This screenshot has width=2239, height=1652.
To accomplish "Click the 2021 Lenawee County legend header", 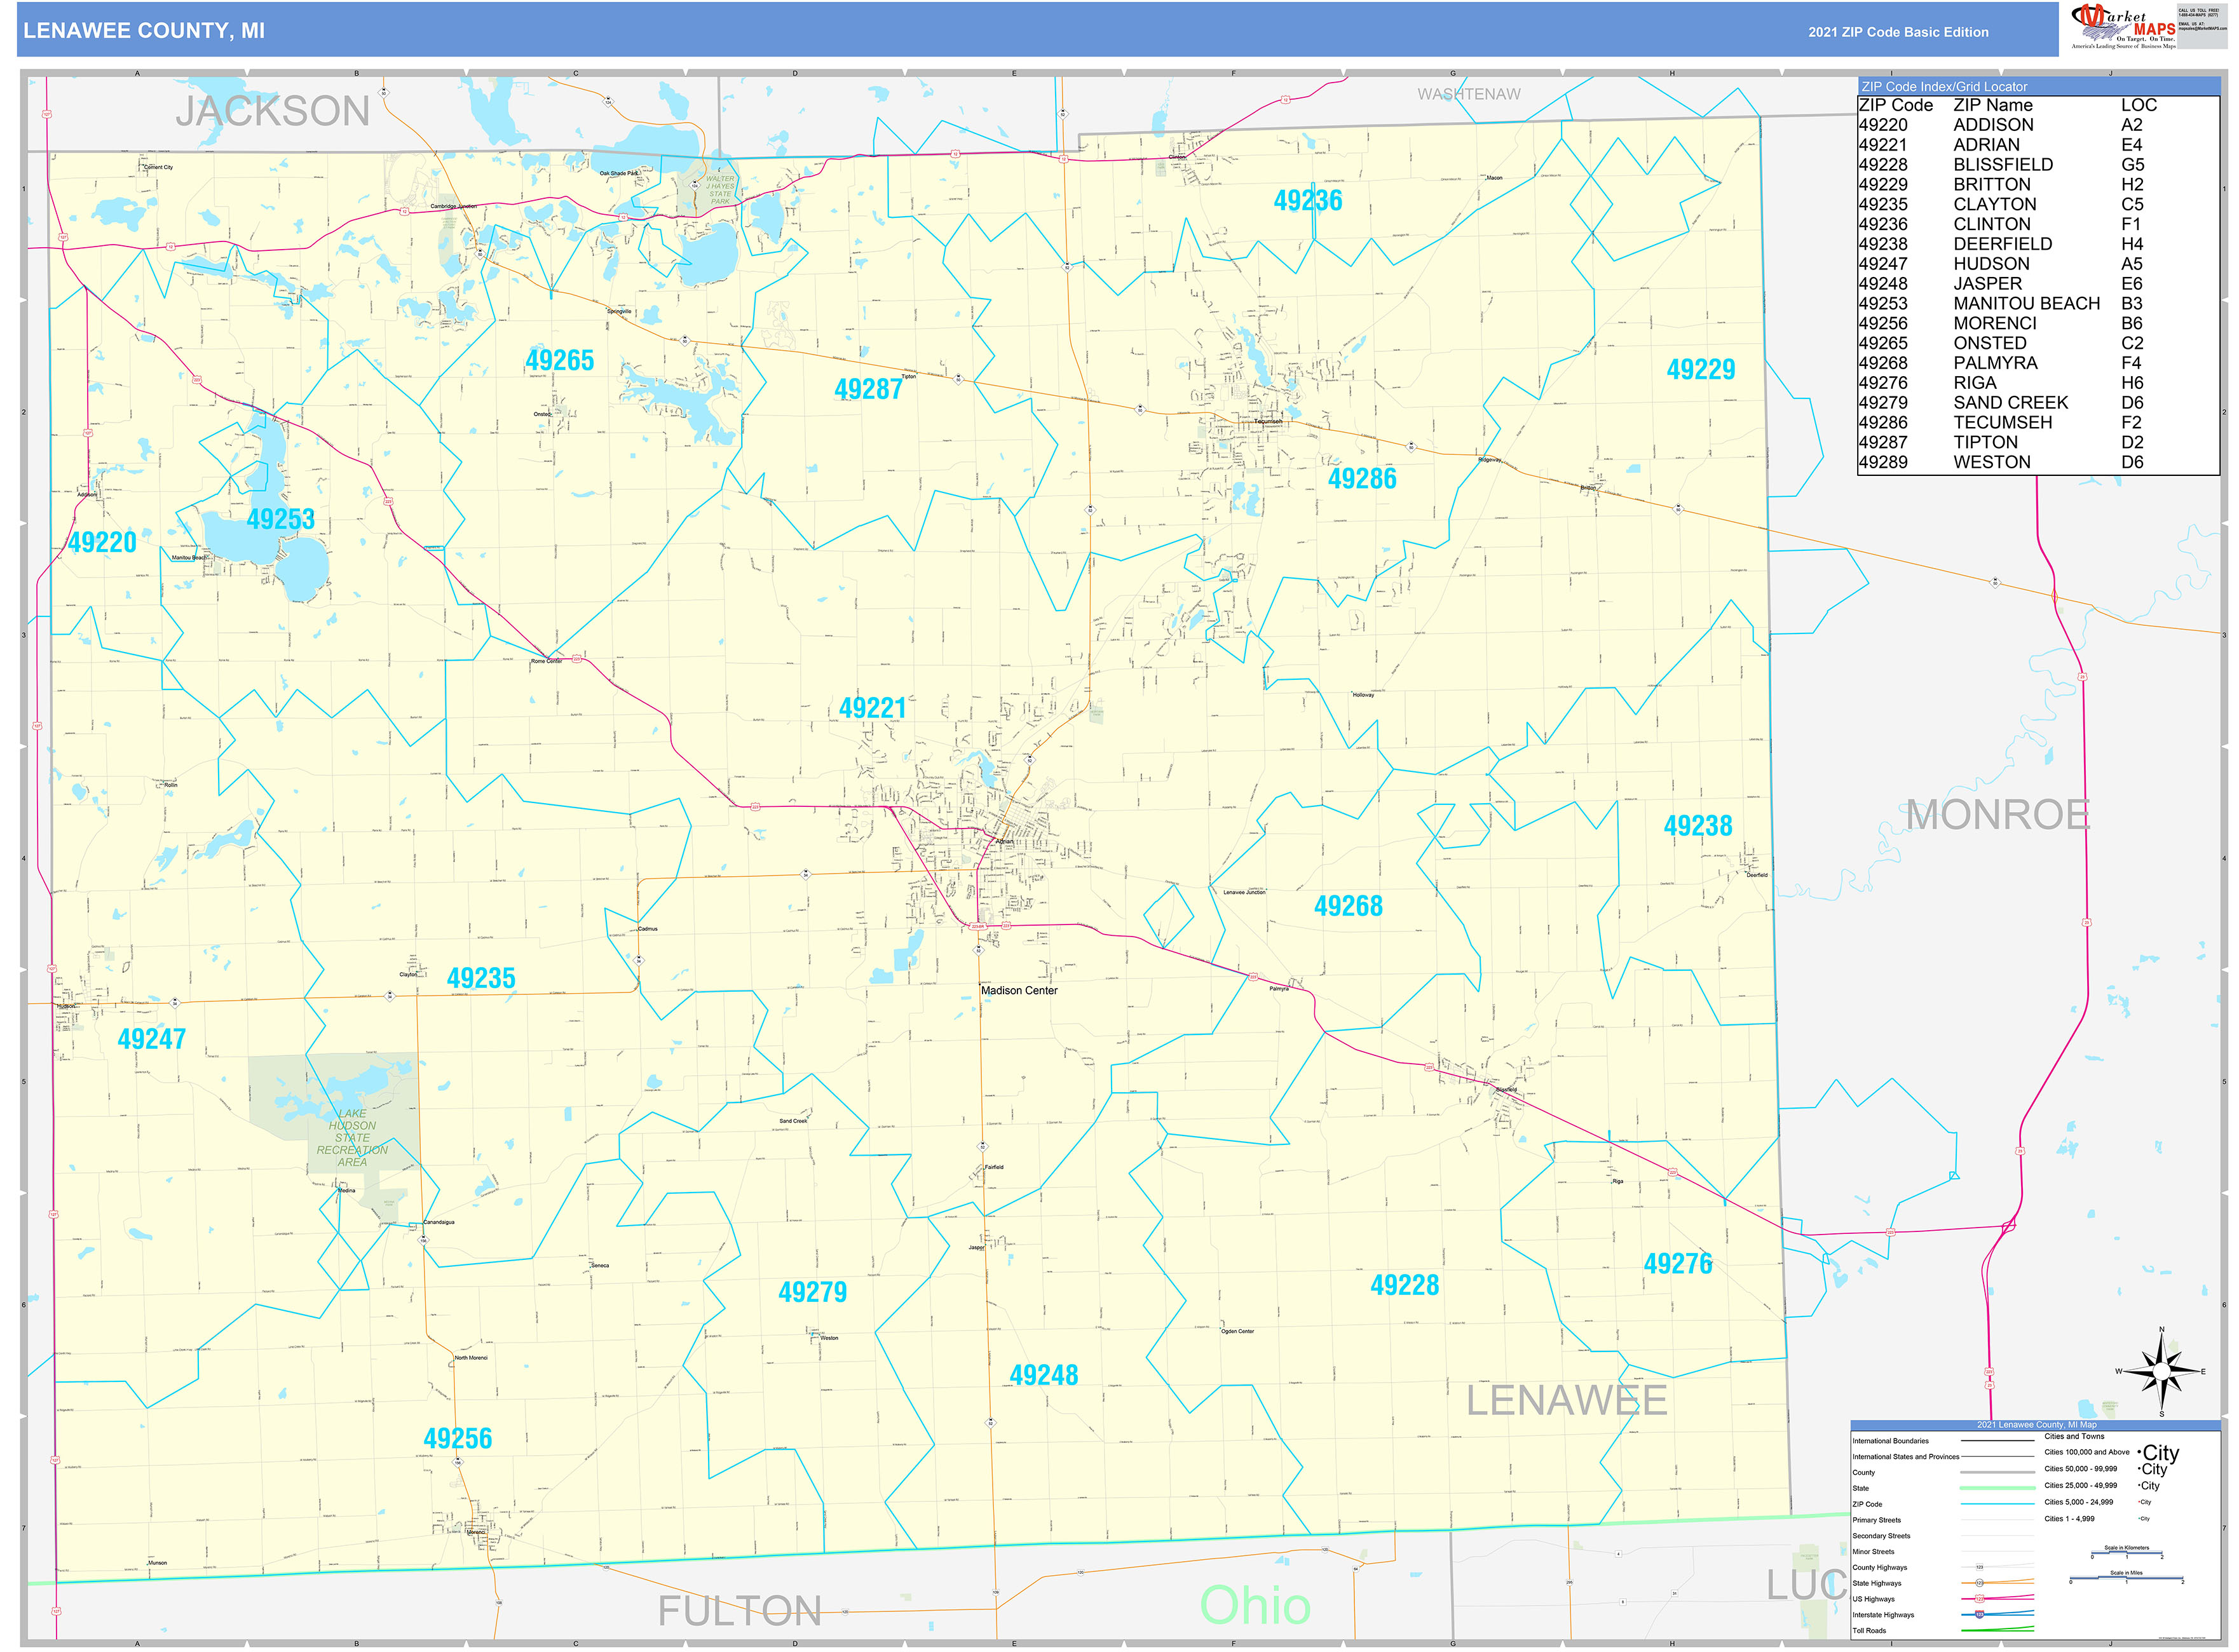I will [x=2036, y=1425].
